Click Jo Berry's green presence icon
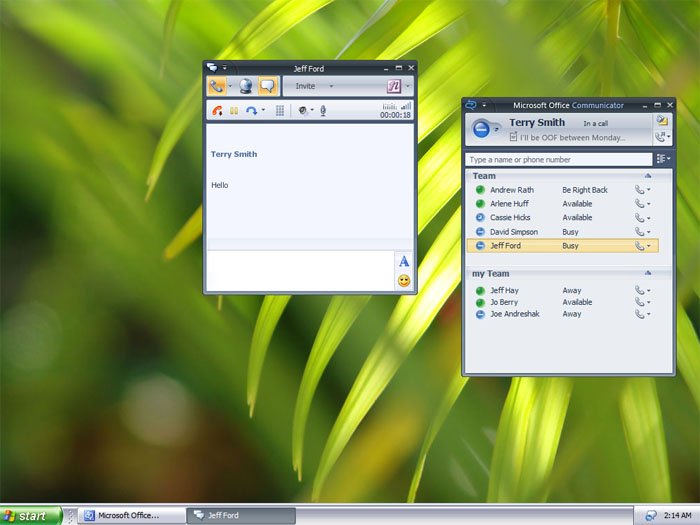The width and height of the screenshot is (700, 525). (x=480, y=302)
